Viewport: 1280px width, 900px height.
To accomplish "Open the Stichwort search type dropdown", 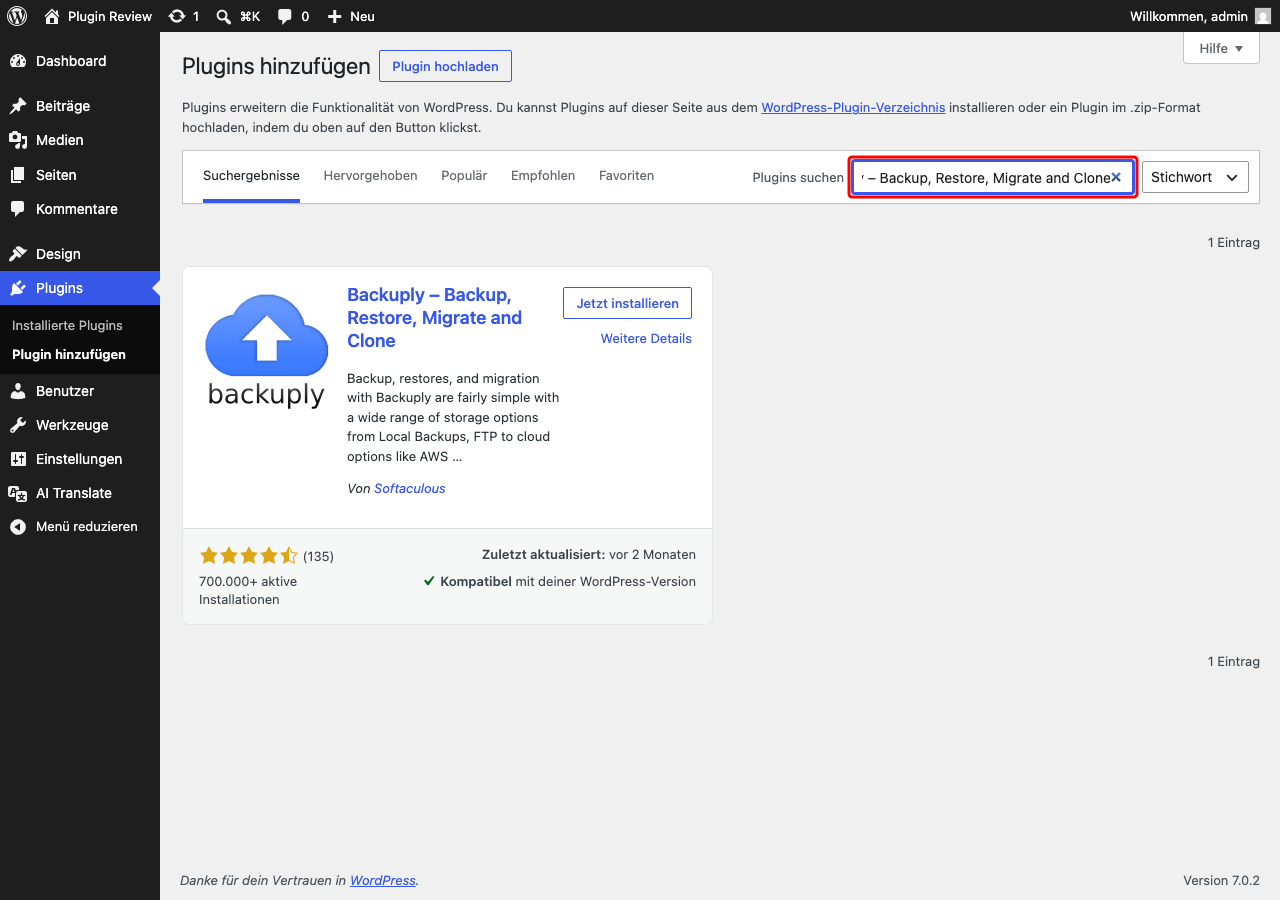I will point(1195,177).
